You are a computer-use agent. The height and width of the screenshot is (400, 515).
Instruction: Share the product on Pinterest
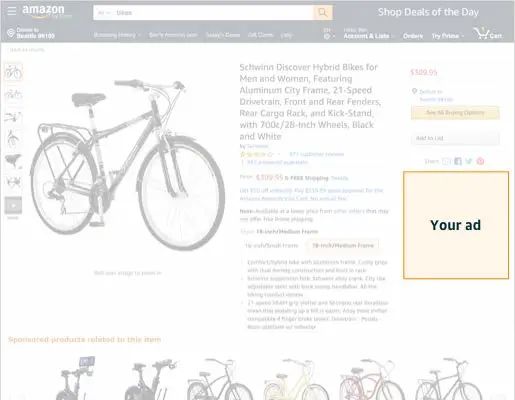480,161
